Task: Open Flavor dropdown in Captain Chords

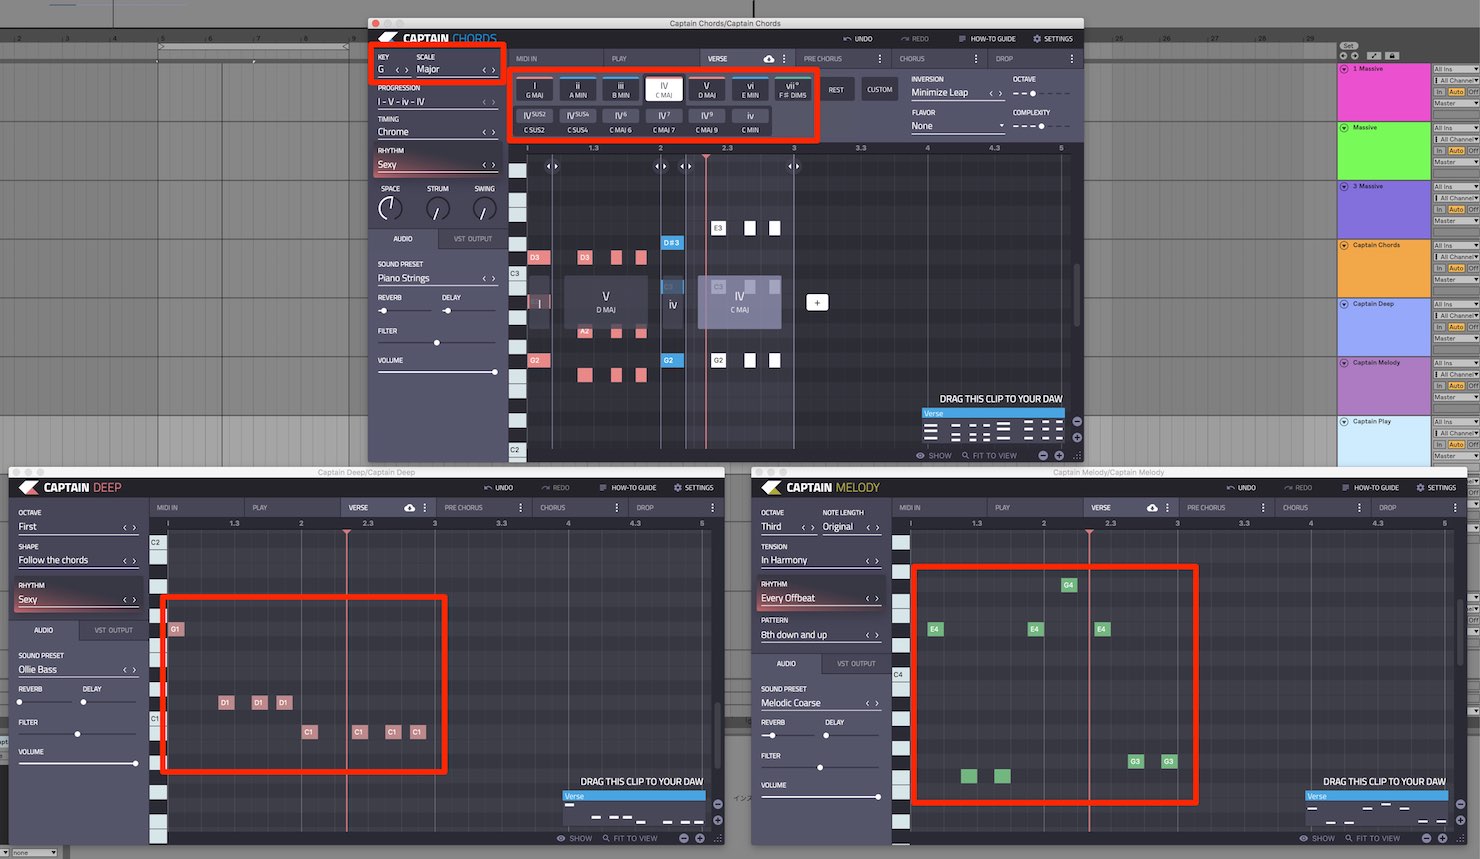Action: pyautogui.click(x=956, y=126)
